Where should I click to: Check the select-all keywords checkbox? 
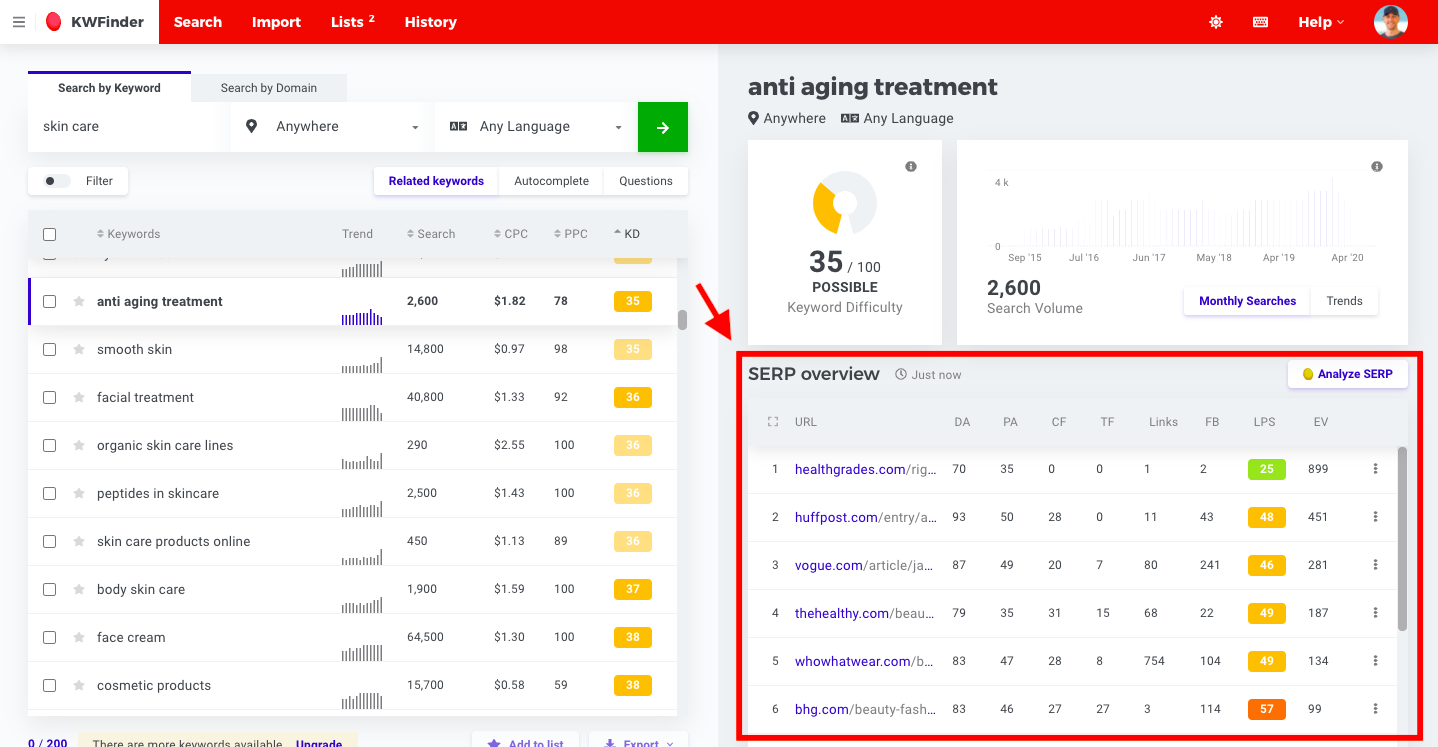pos(49,234)
